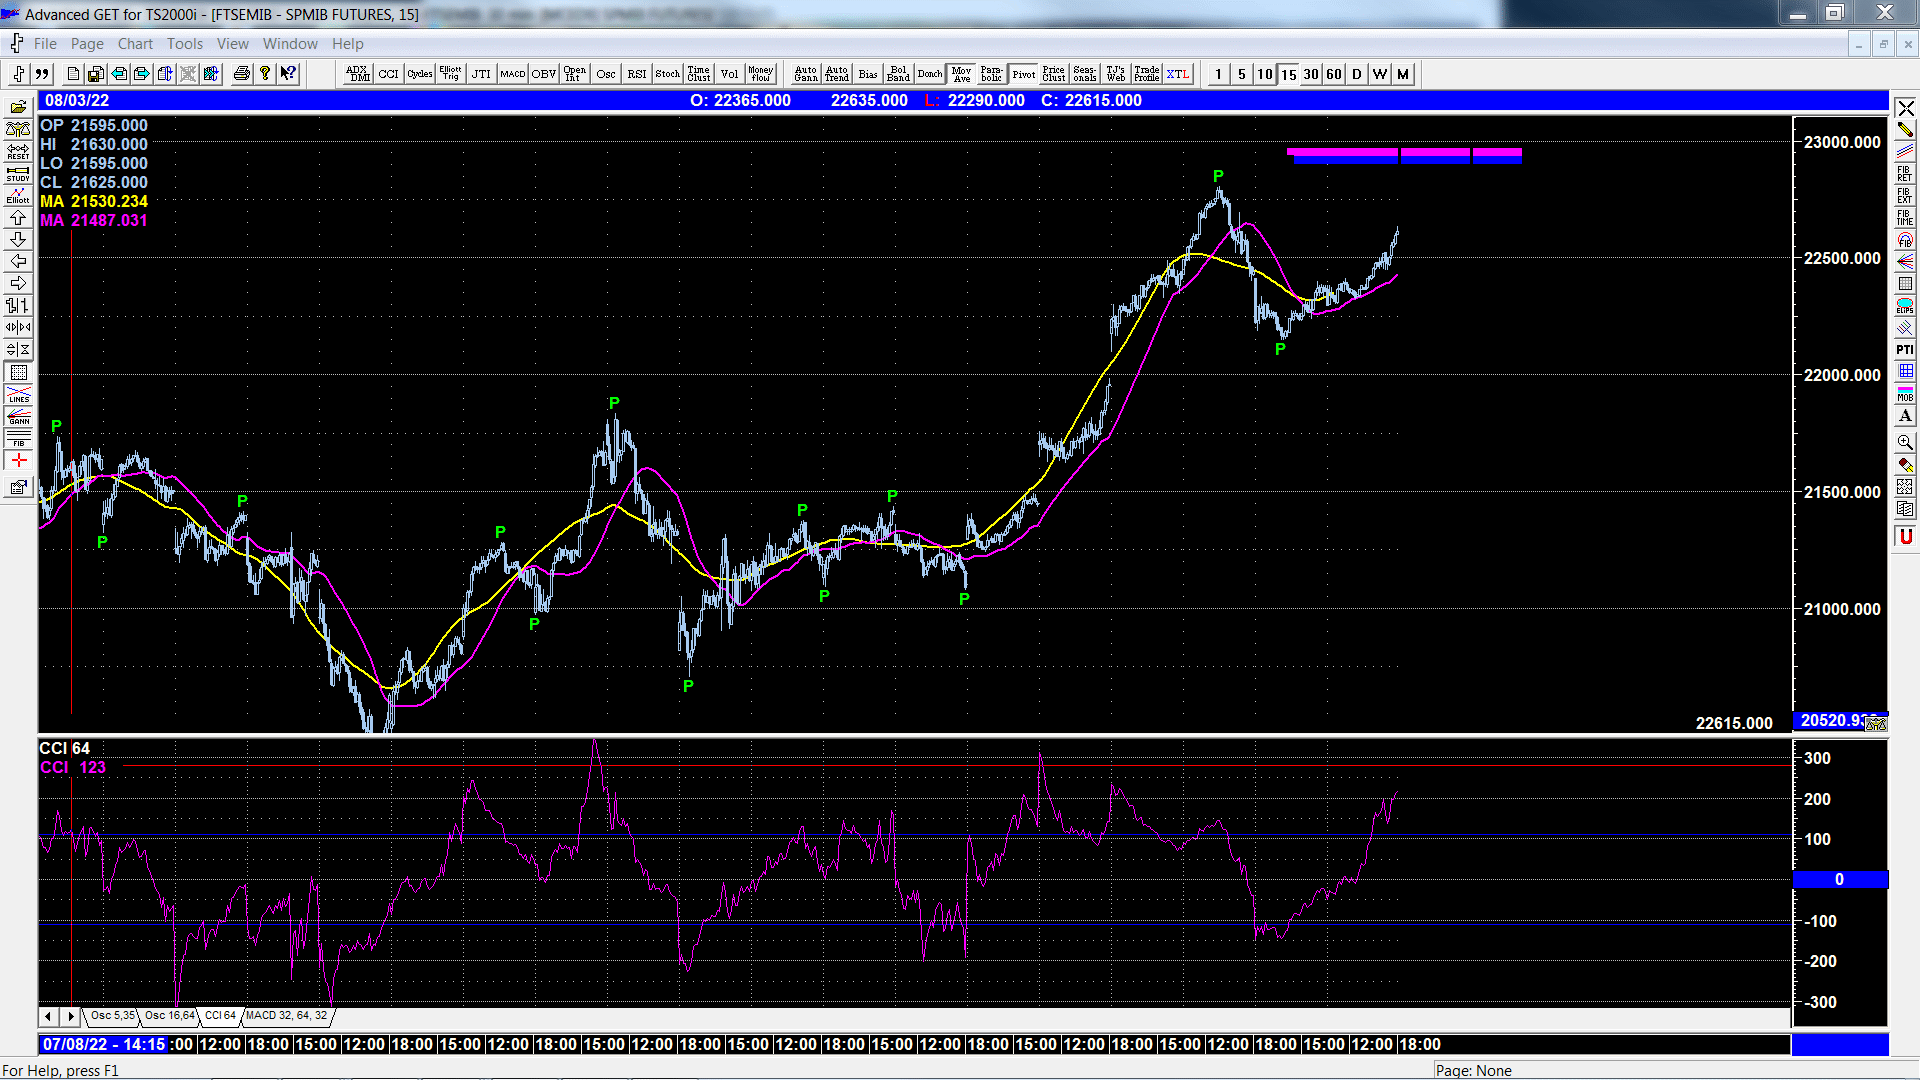Switch chart to Daily (D) timeframe
Image resolution: width=1920 pixels, height=1080 pixels.
(x=1357, y=74)
